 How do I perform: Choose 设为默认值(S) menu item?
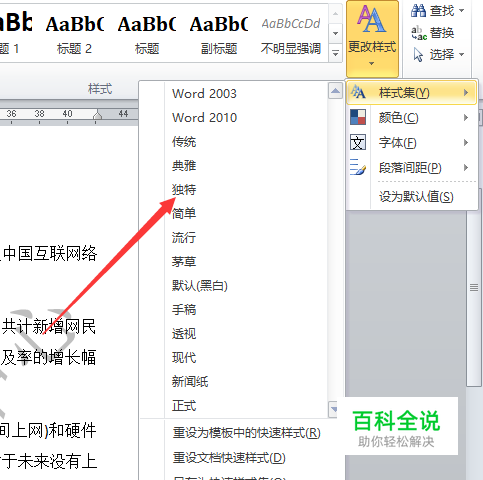pos(416,197)
